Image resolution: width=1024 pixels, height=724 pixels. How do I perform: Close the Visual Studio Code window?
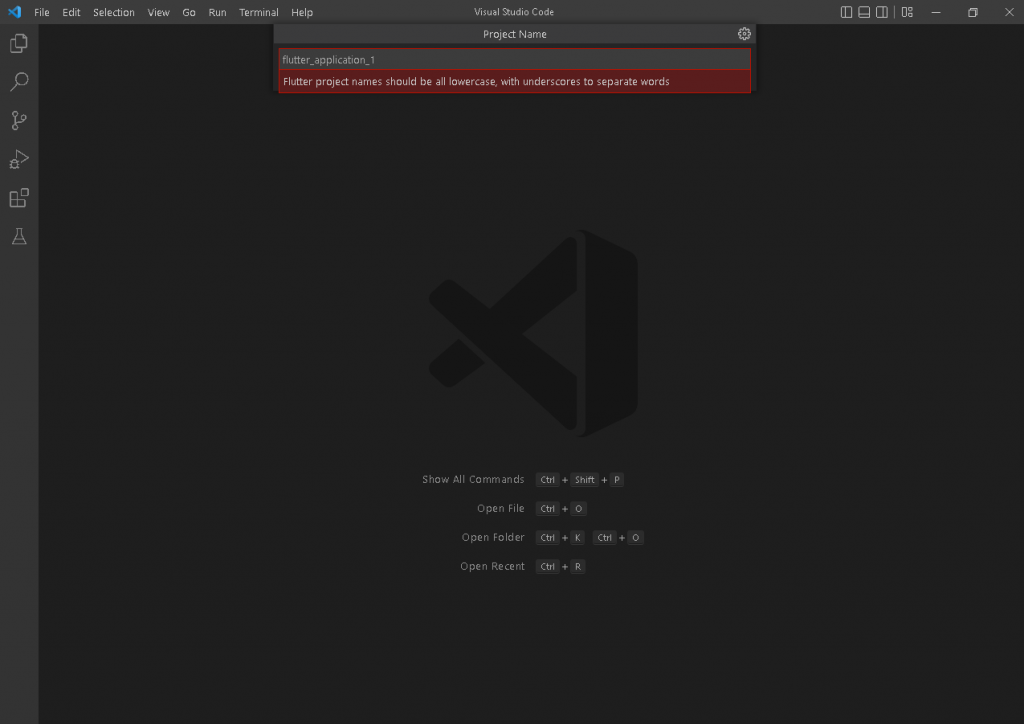pos(1009,12)
